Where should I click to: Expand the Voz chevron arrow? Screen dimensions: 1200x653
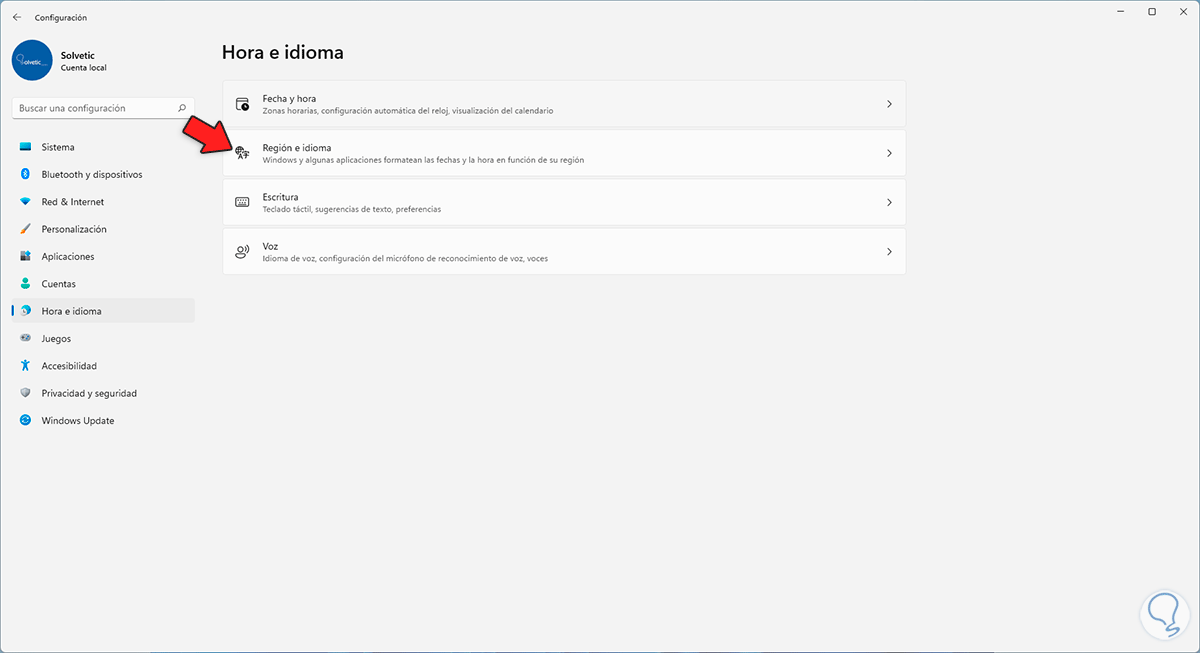tap(889, 252)
